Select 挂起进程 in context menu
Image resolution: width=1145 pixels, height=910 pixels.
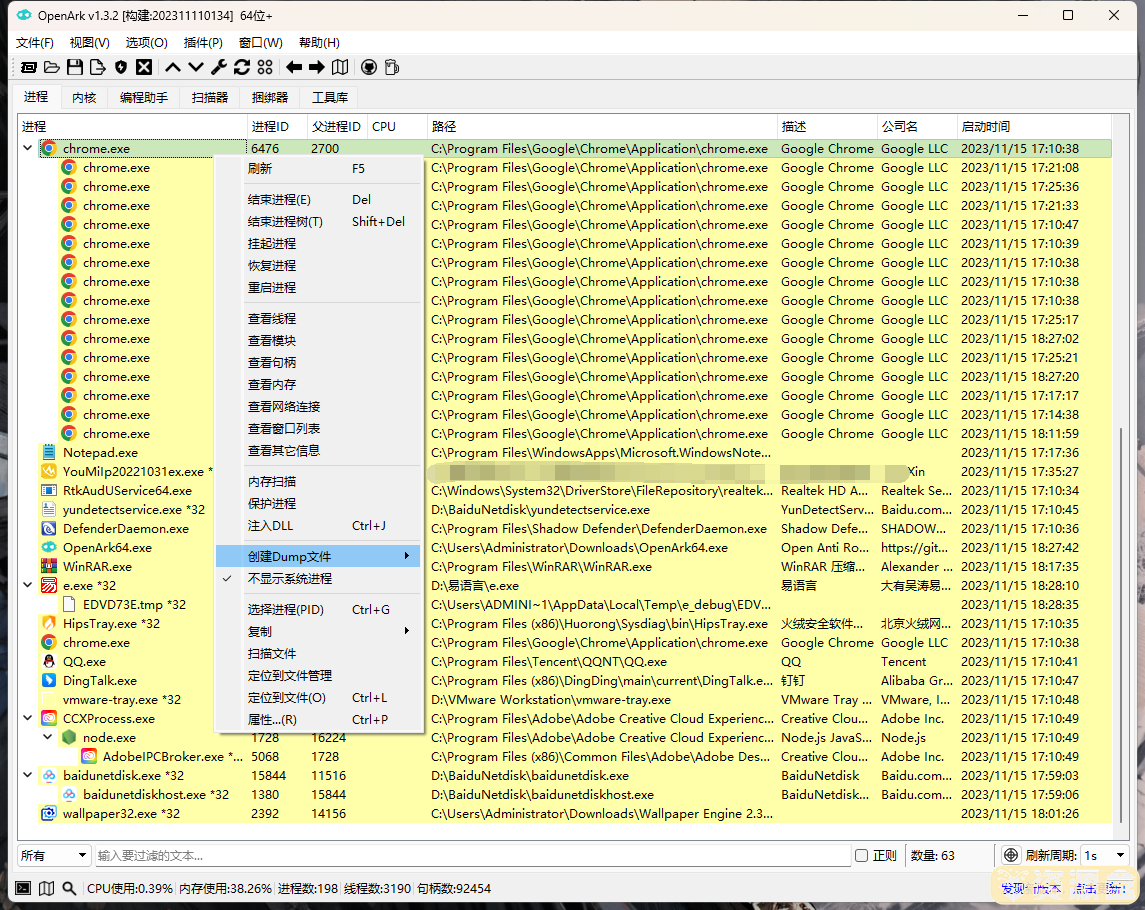[x=318, y=243]
